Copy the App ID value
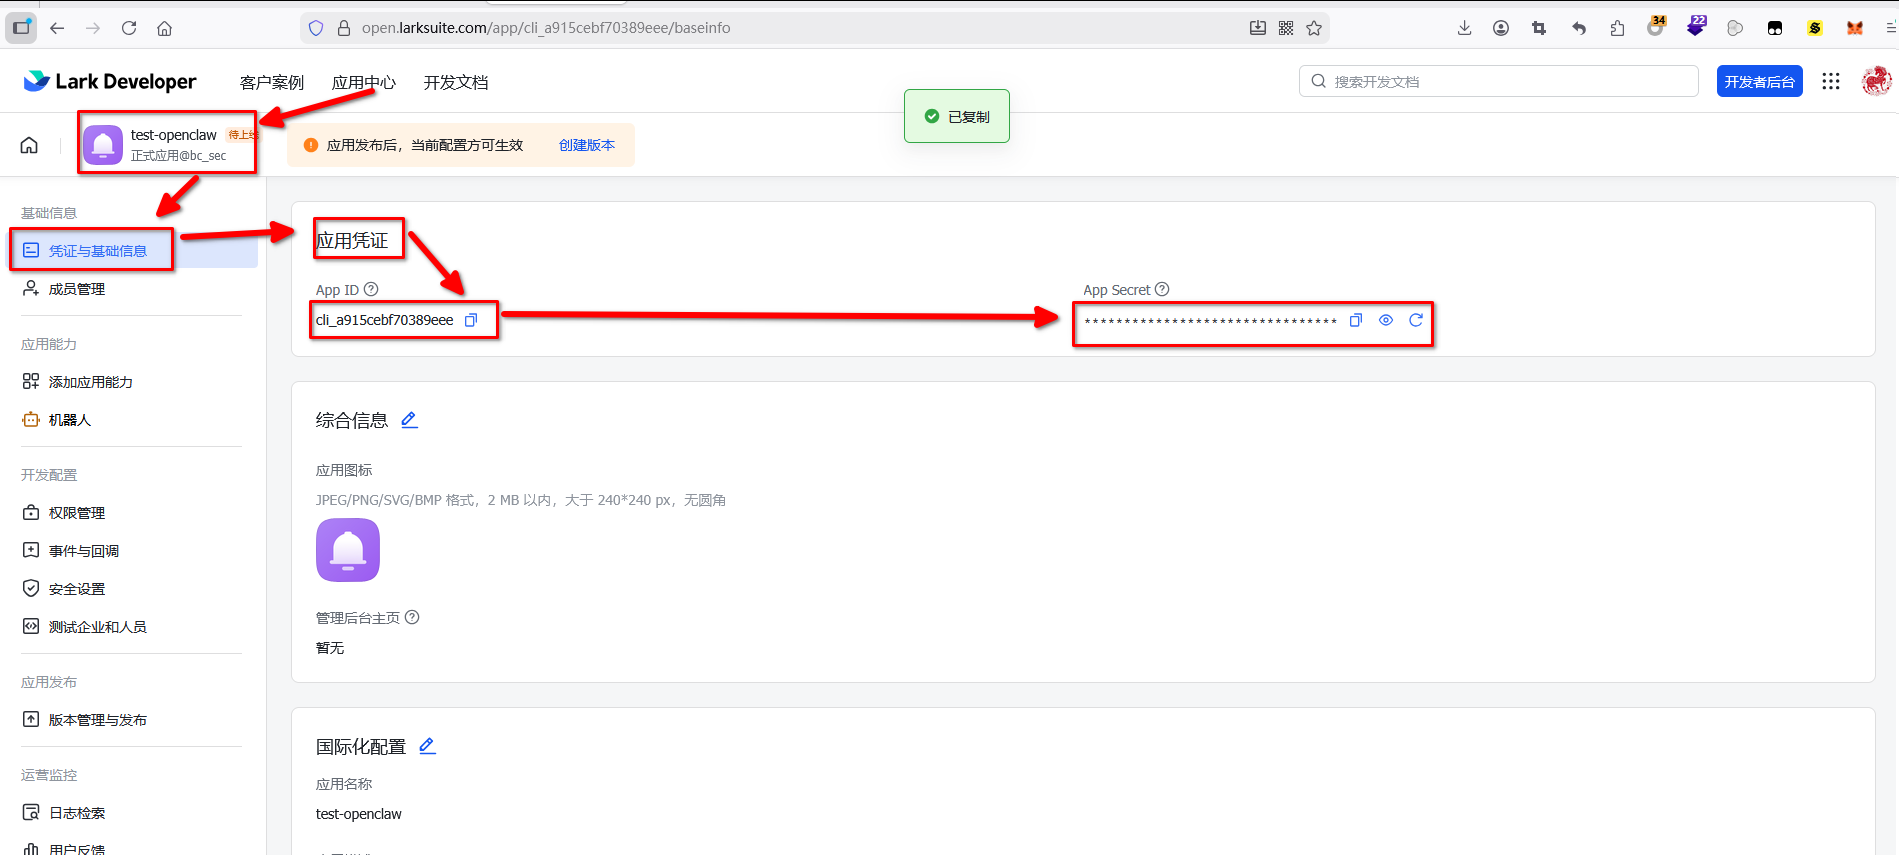1899x855 pixels. tap(471, 320)
